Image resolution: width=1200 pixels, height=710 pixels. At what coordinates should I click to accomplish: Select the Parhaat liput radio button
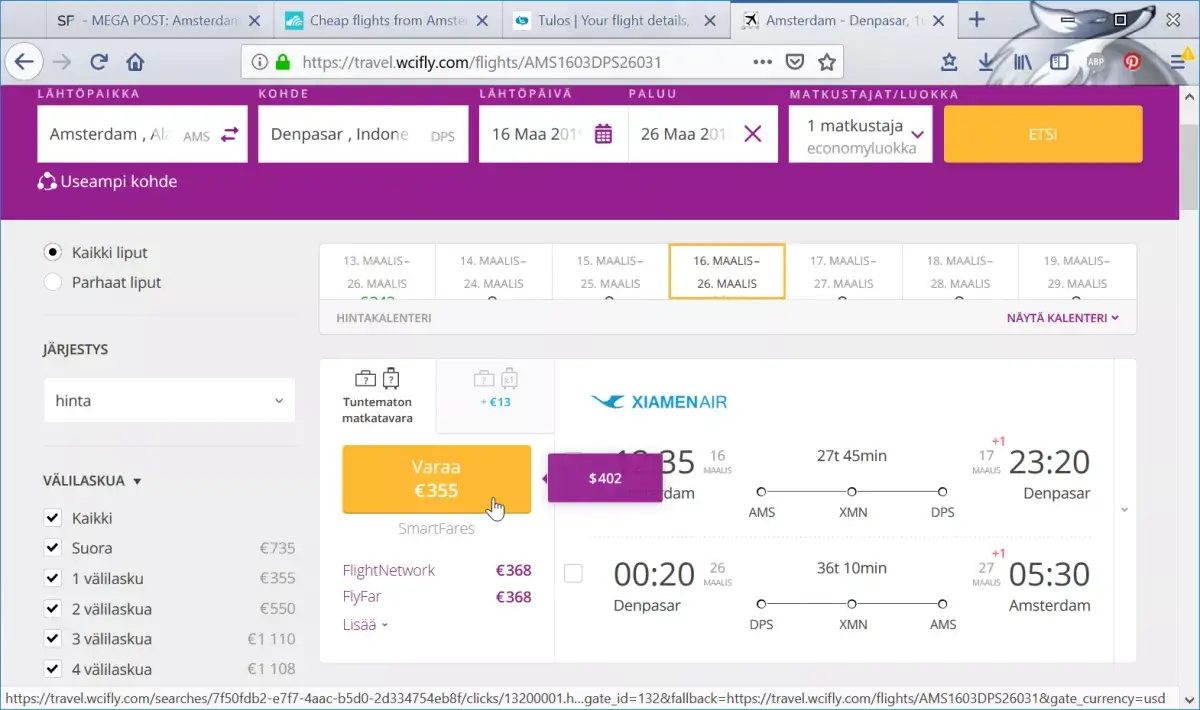[54, 282]
